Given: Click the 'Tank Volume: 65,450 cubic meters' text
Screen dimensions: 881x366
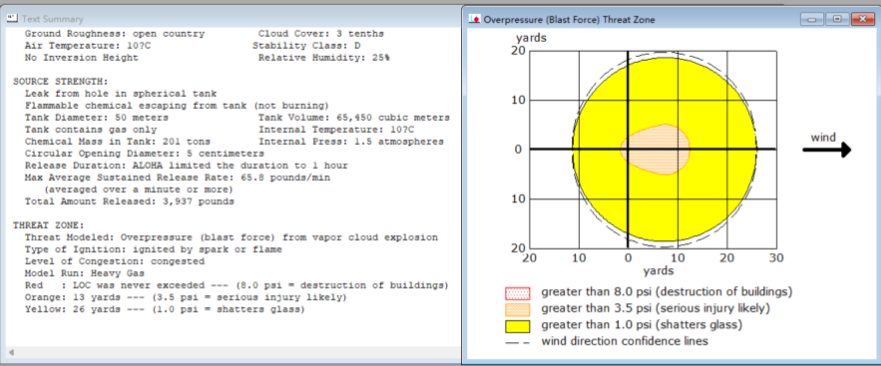Looking at the screenshot, I should coord(353,118).
